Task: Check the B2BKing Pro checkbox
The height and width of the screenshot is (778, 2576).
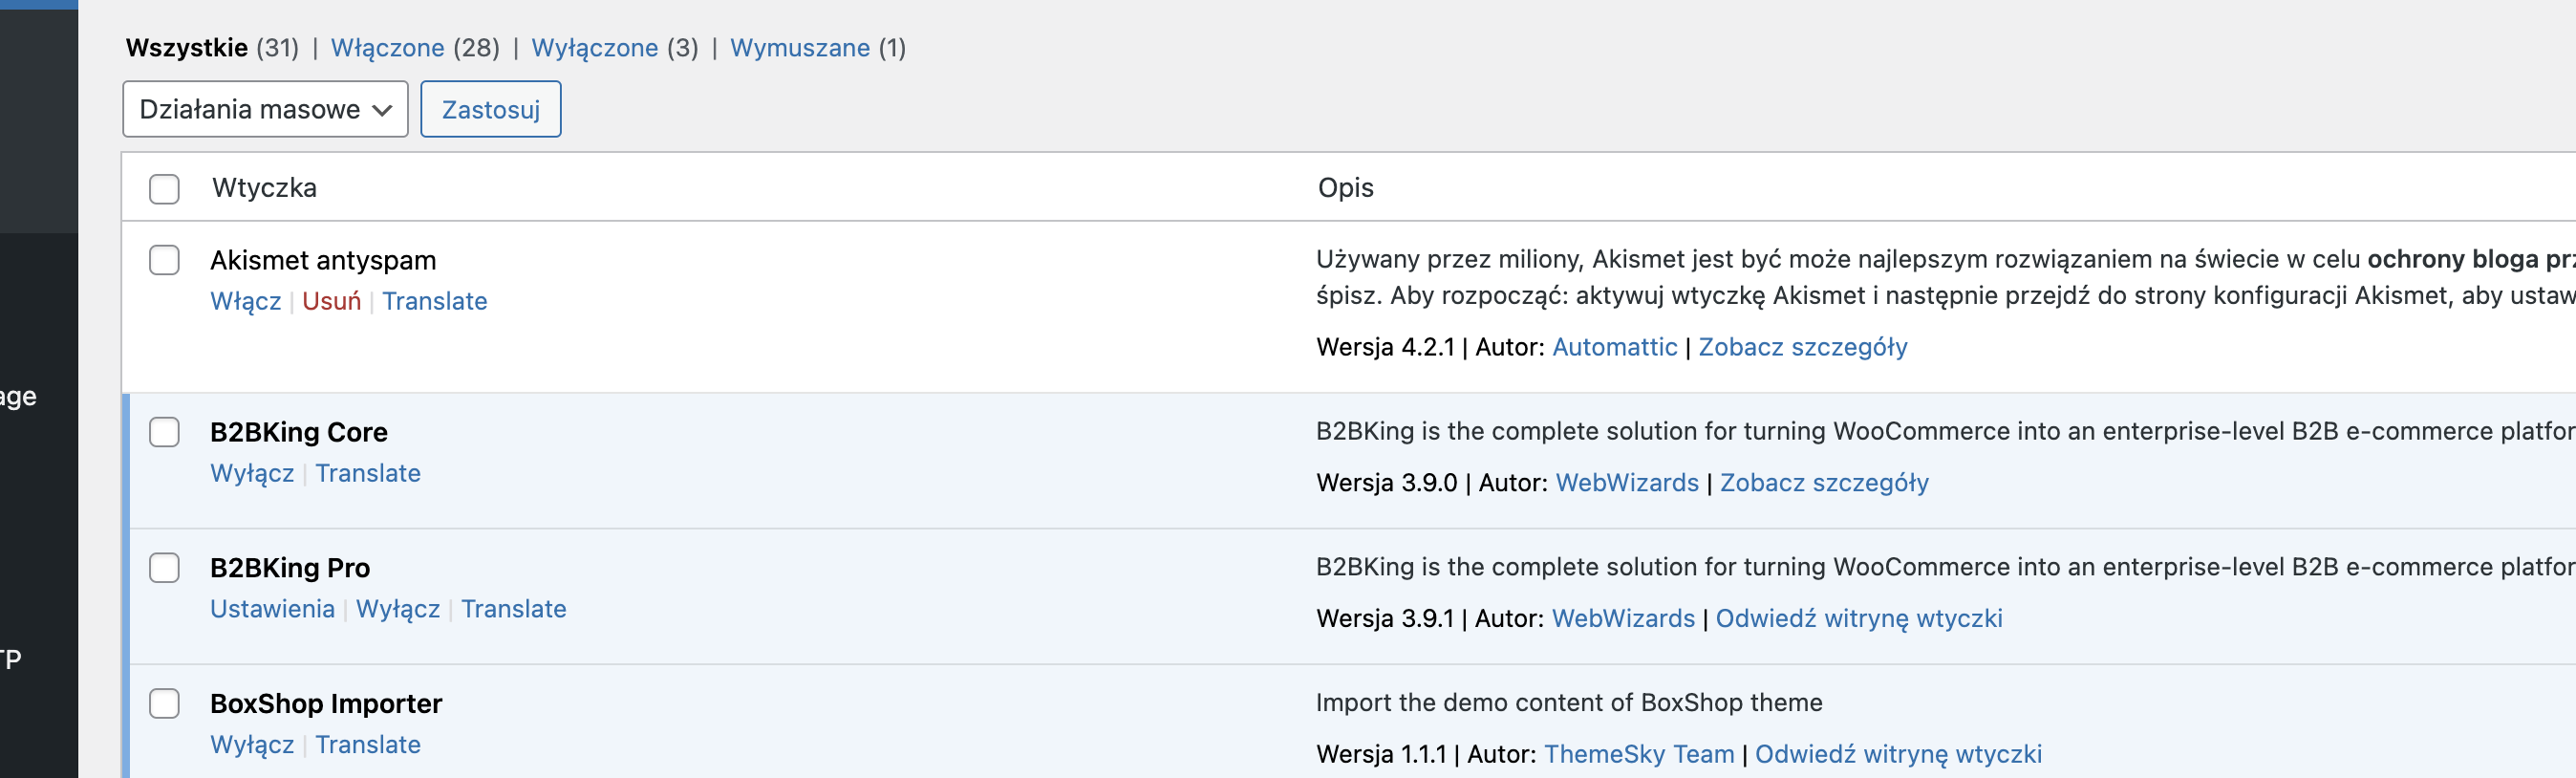Action: (164, 568)
